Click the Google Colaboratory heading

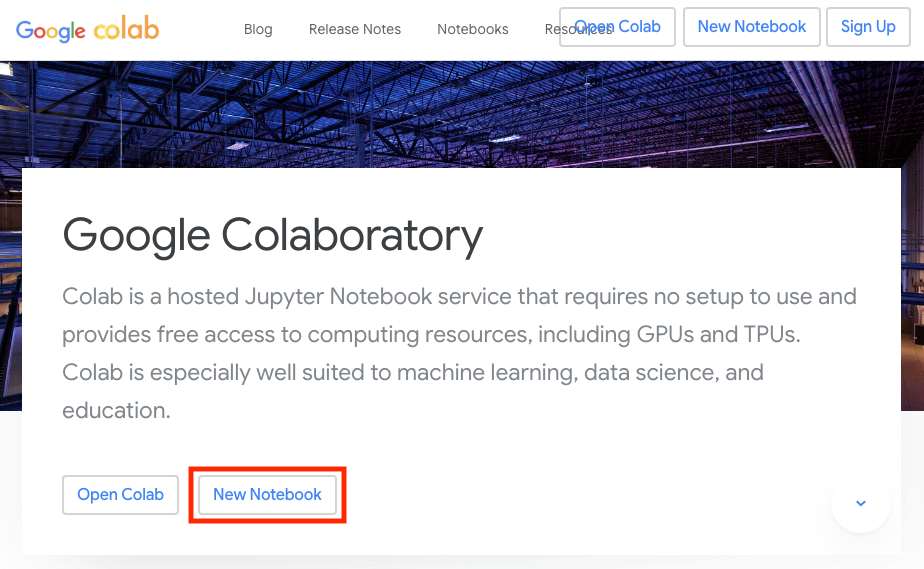point(272,236)
